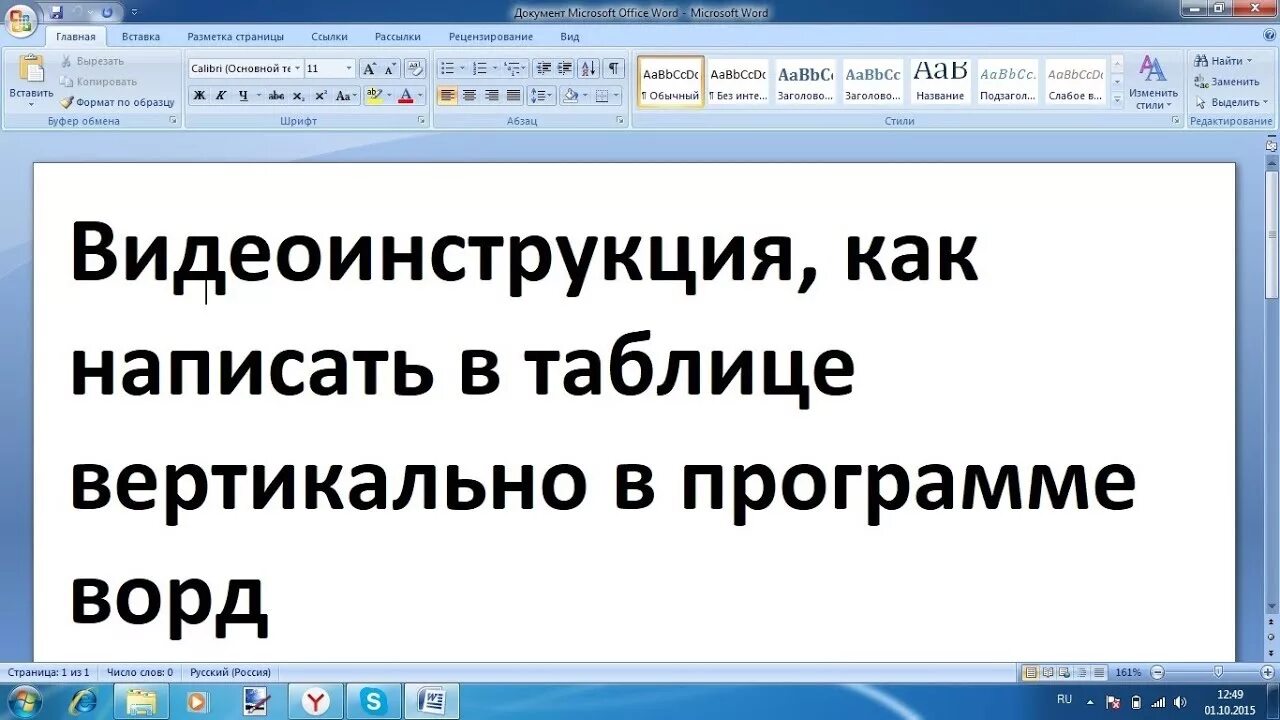Viewport: 1280px width, 720px height.
Task: Click the Redo icon in quick access toolbar
Action: point(107,12)
